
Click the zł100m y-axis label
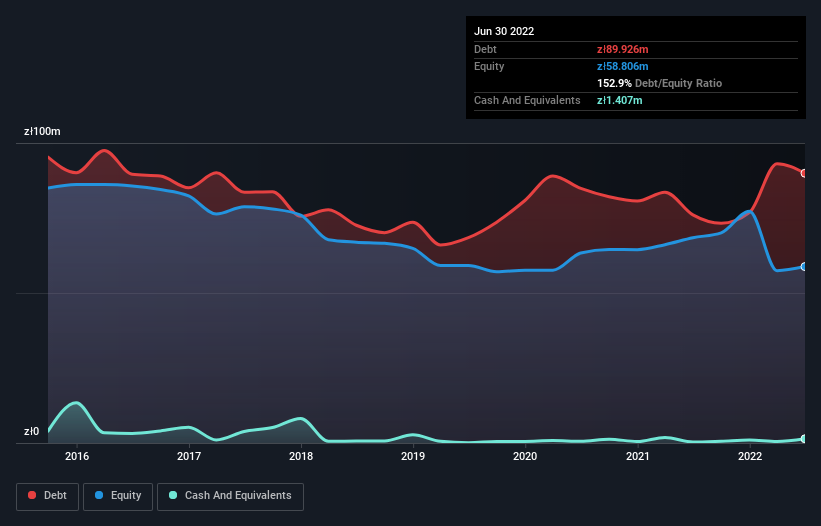click(x=42, y=131)
